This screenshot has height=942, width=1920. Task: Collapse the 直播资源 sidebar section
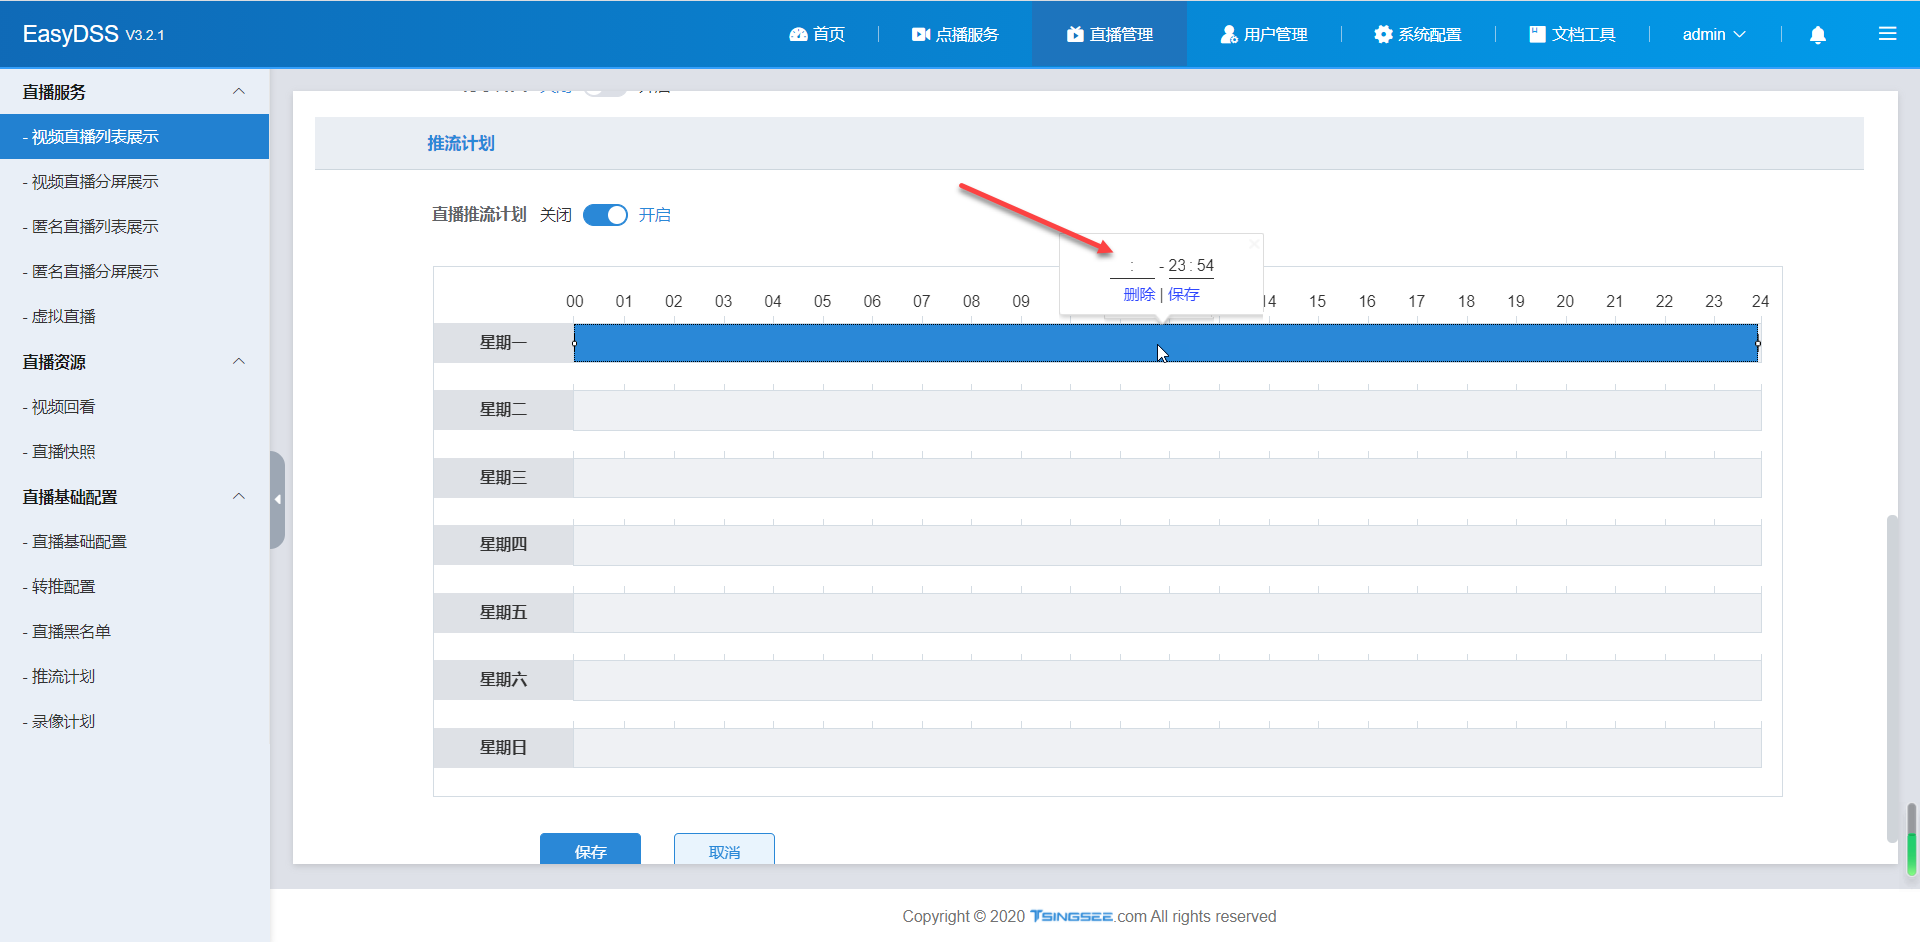(239, 361)
